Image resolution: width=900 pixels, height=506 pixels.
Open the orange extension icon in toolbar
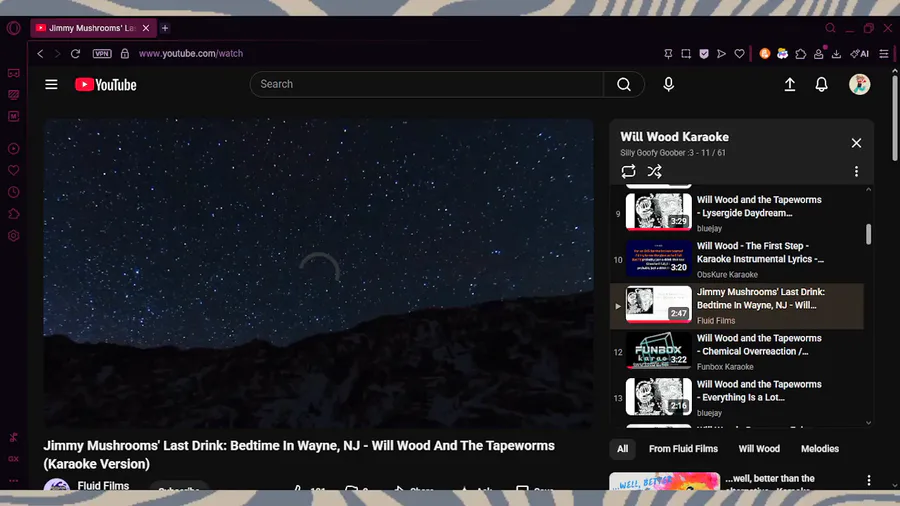pos(765,53)
